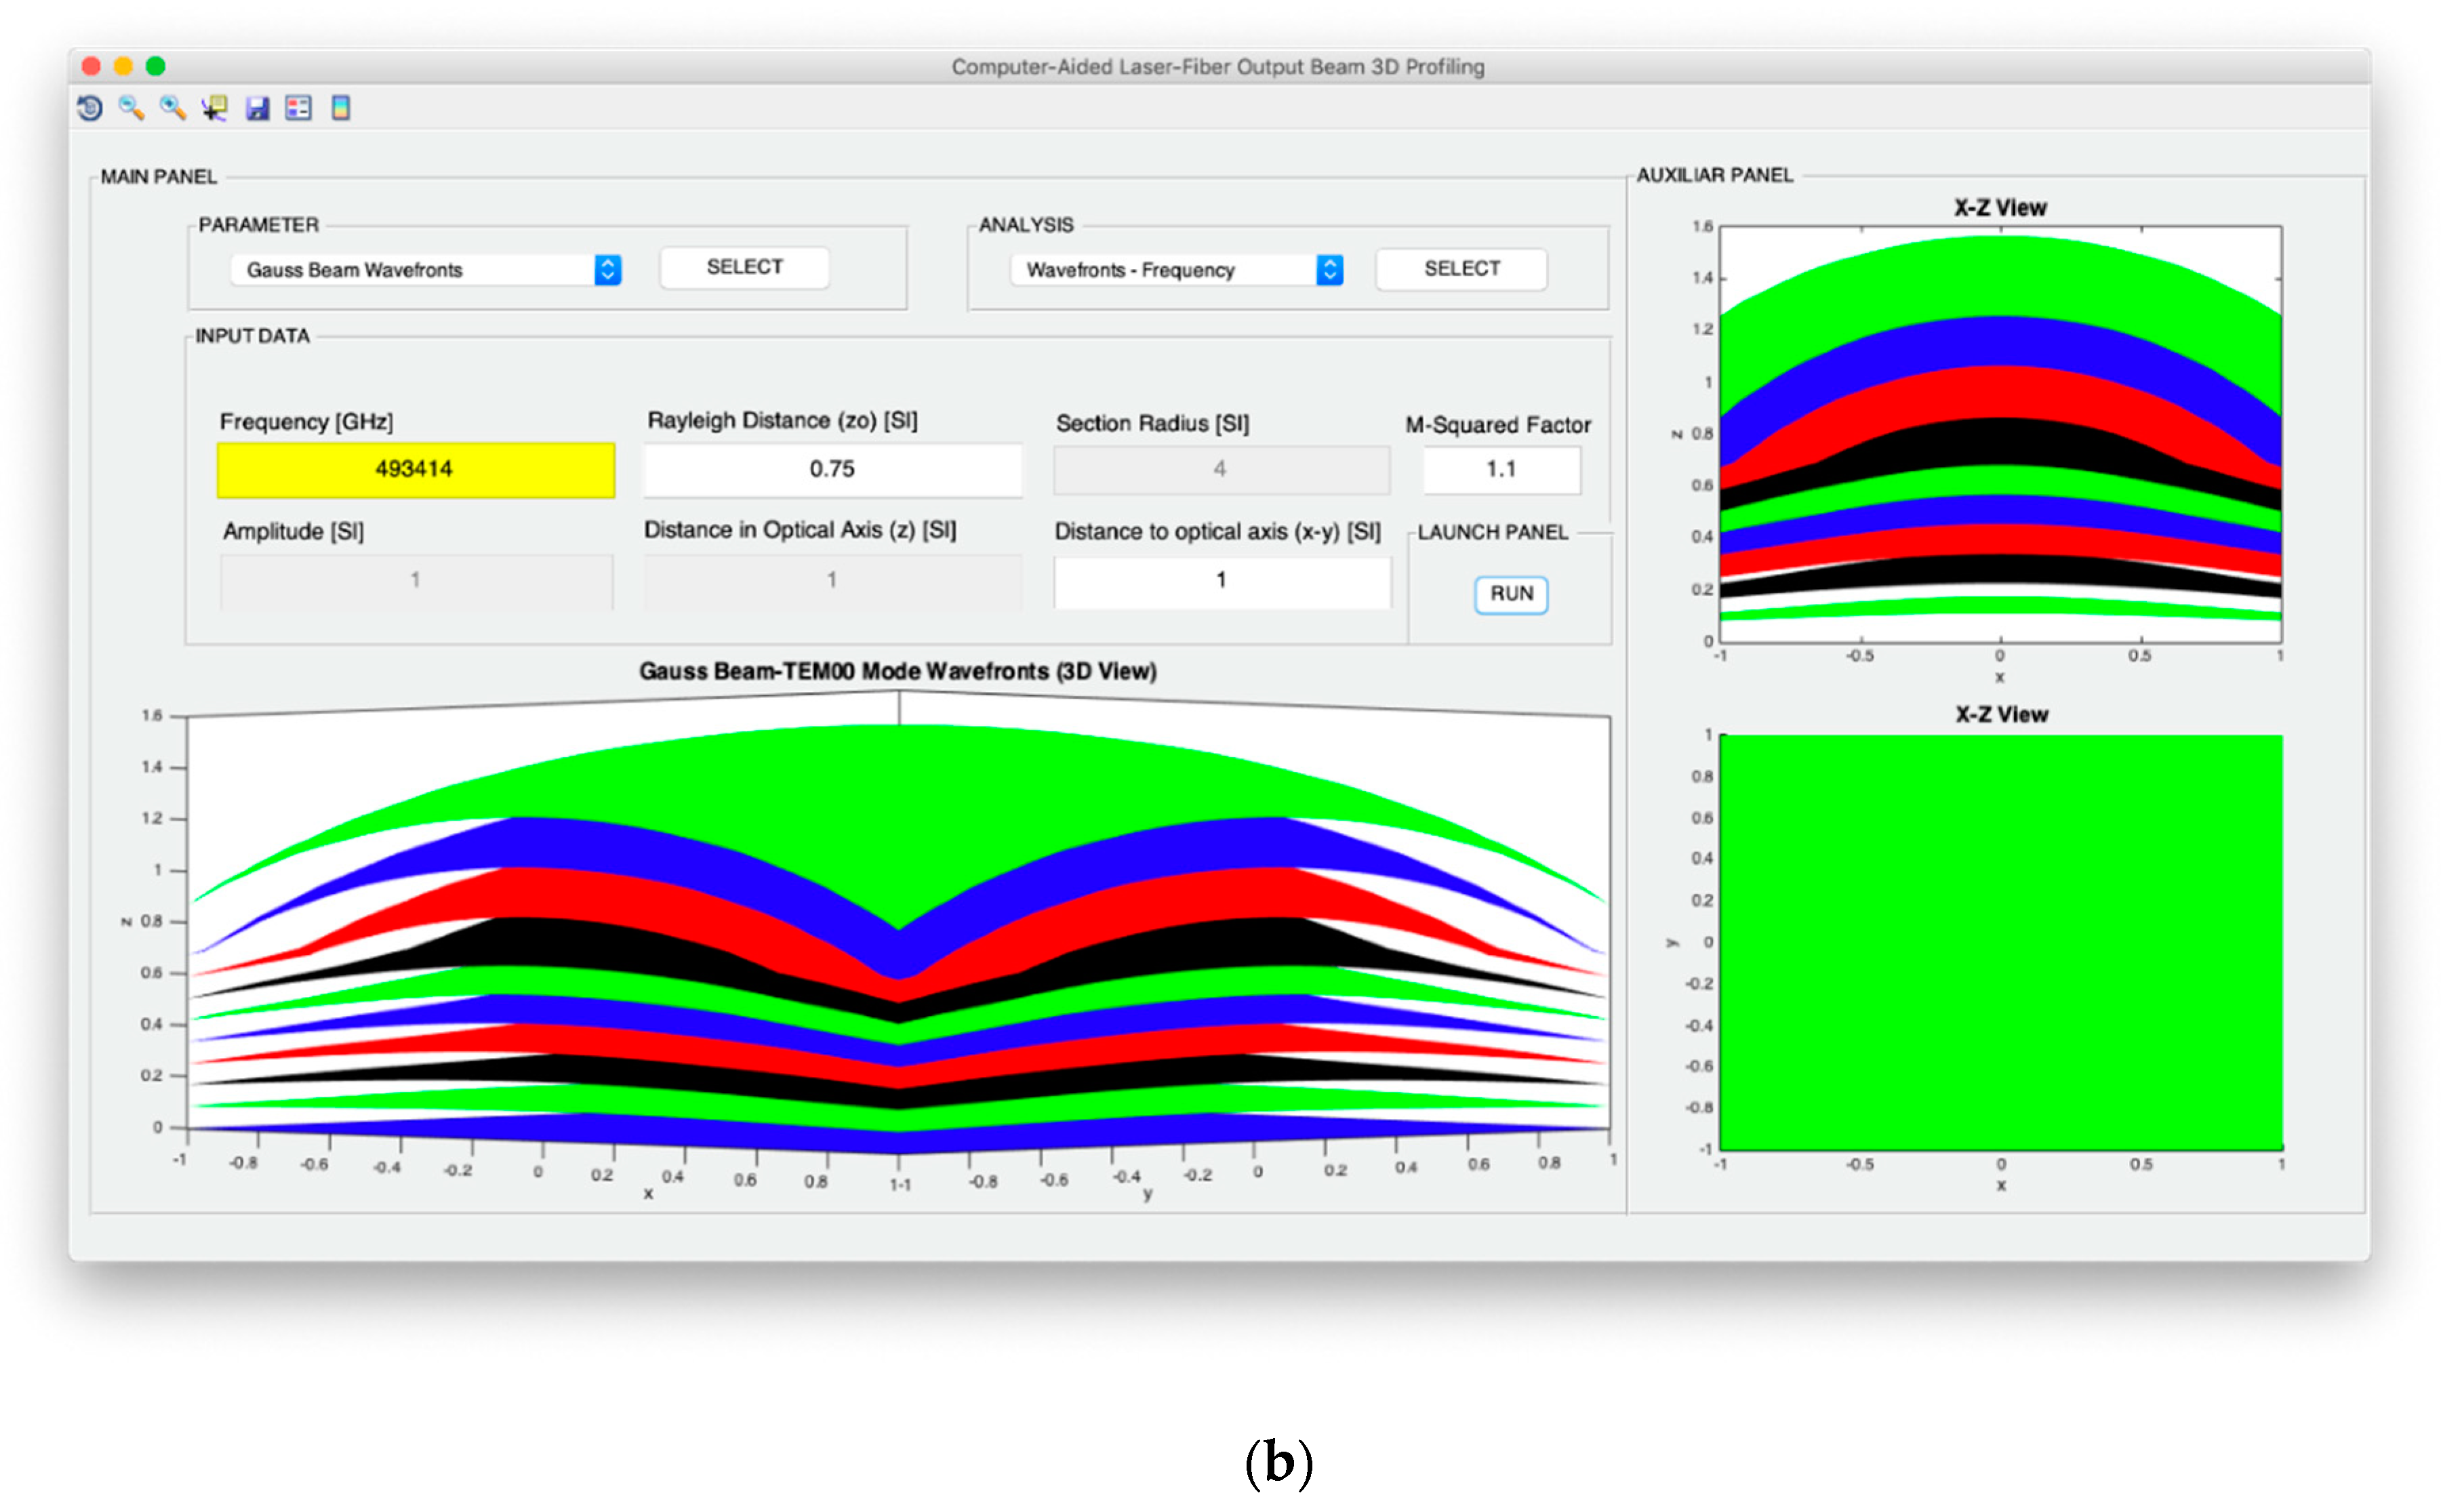Activate the Rotate 3D tool

(x=90, y=108)
